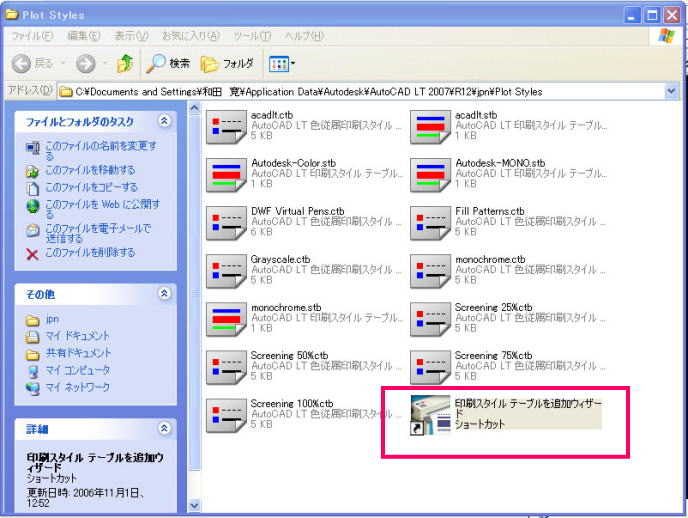
Task: Click the task pane scrollbar down arrow
Action: (195, 505)
